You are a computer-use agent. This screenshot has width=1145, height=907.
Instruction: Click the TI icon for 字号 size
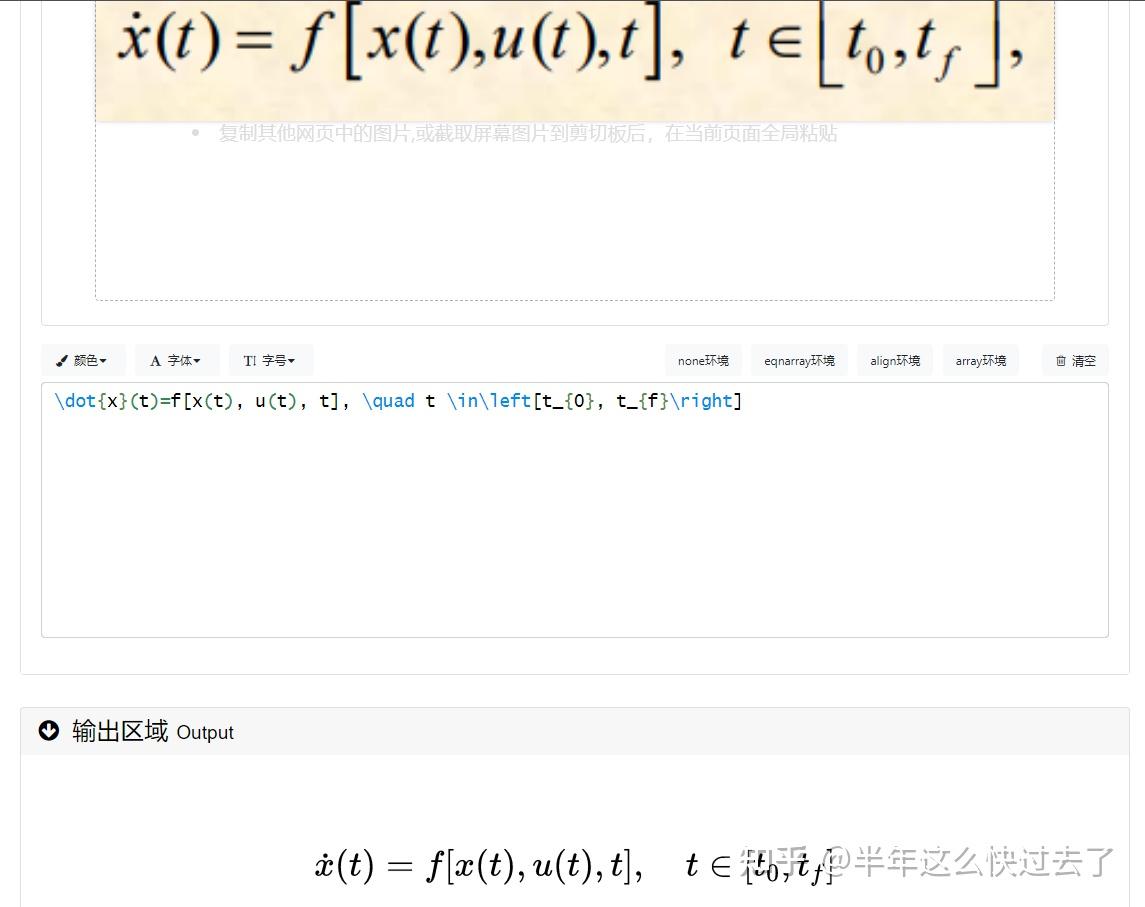click(x=250, y=360)
